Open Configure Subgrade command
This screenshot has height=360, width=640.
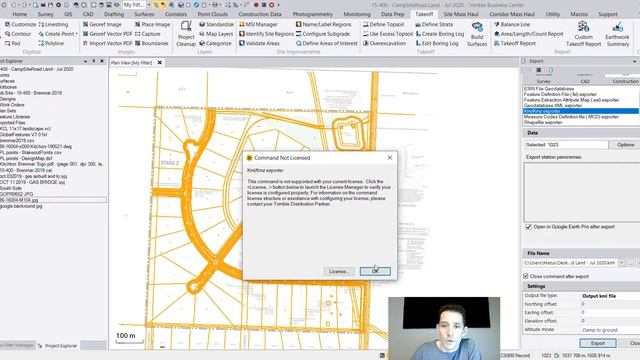323,34
